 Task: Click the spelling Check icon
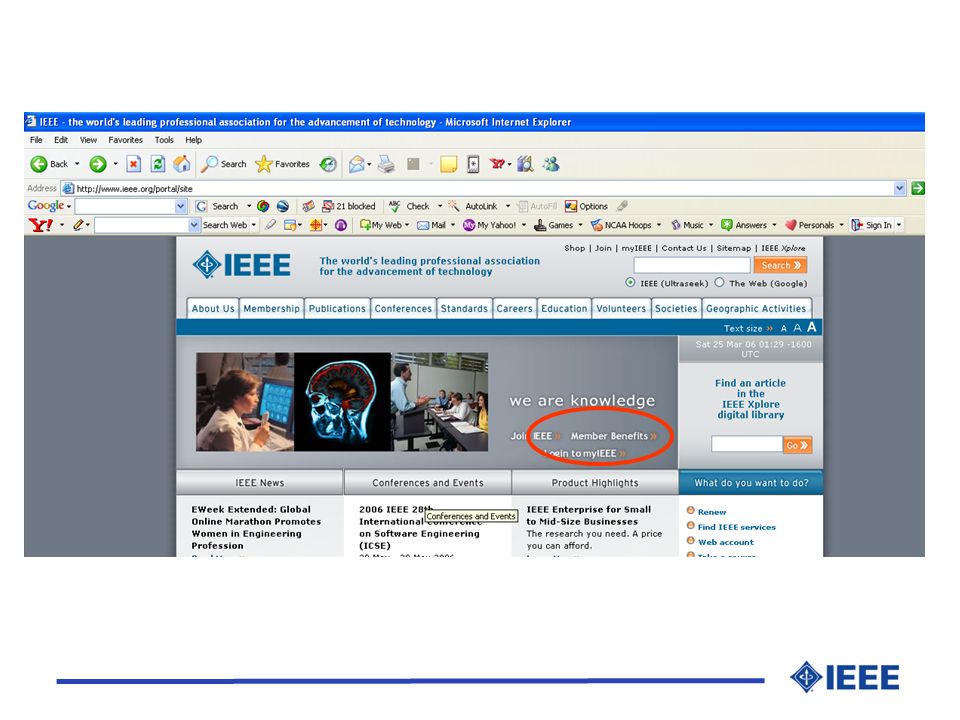[x=395, y=206]
